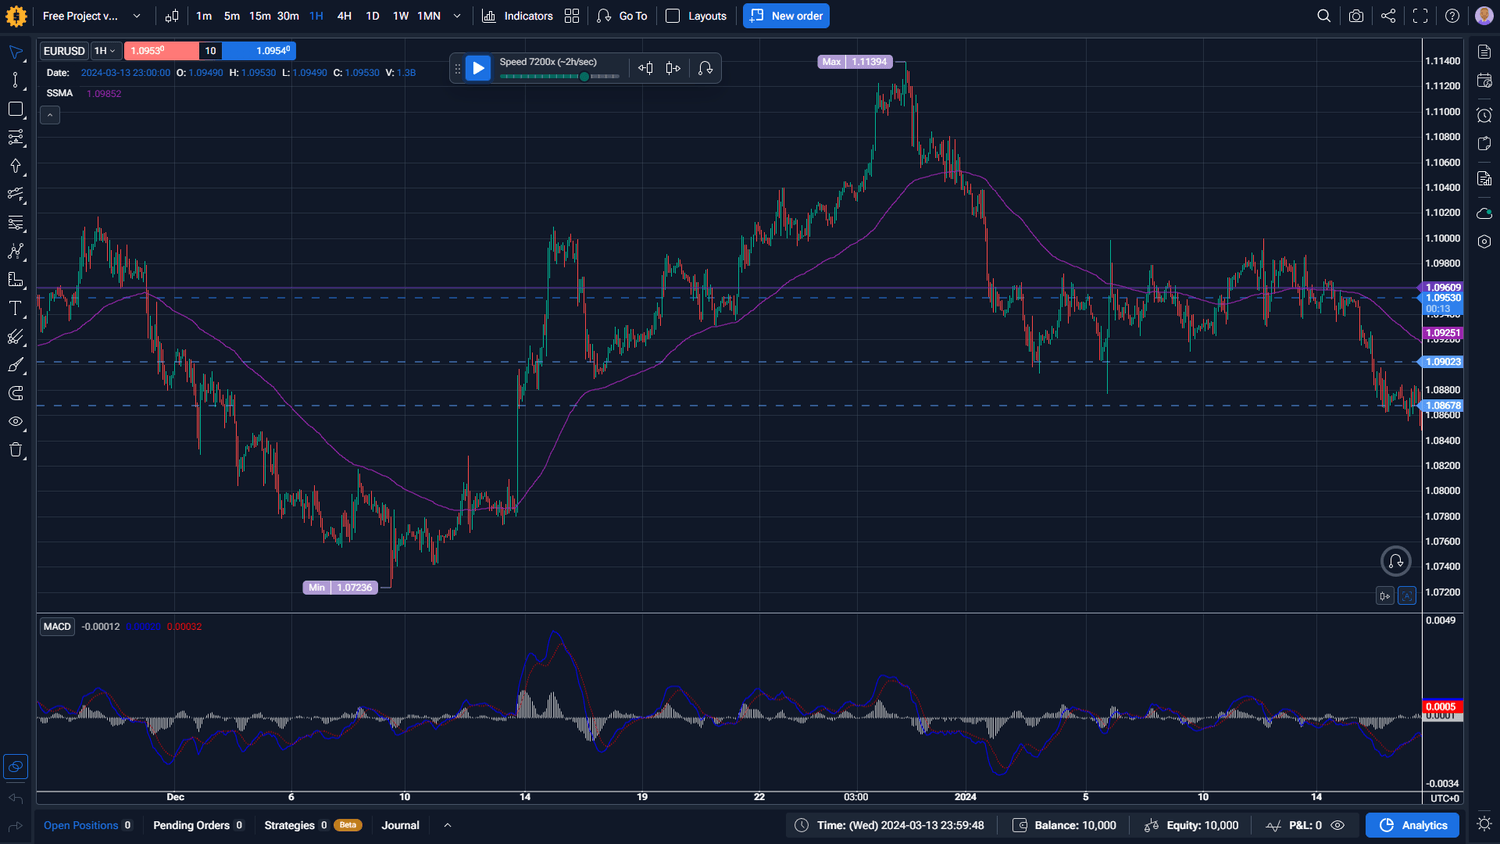Open the text annotation tool

tap(16, 308)
